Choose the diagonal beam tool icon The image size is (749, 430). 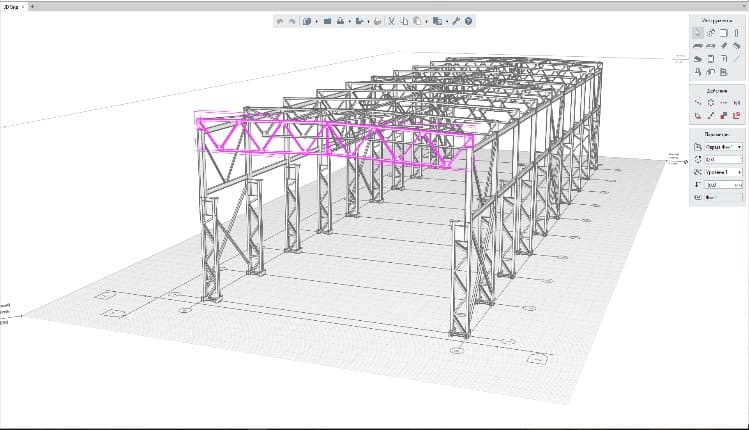pos(724,45)
